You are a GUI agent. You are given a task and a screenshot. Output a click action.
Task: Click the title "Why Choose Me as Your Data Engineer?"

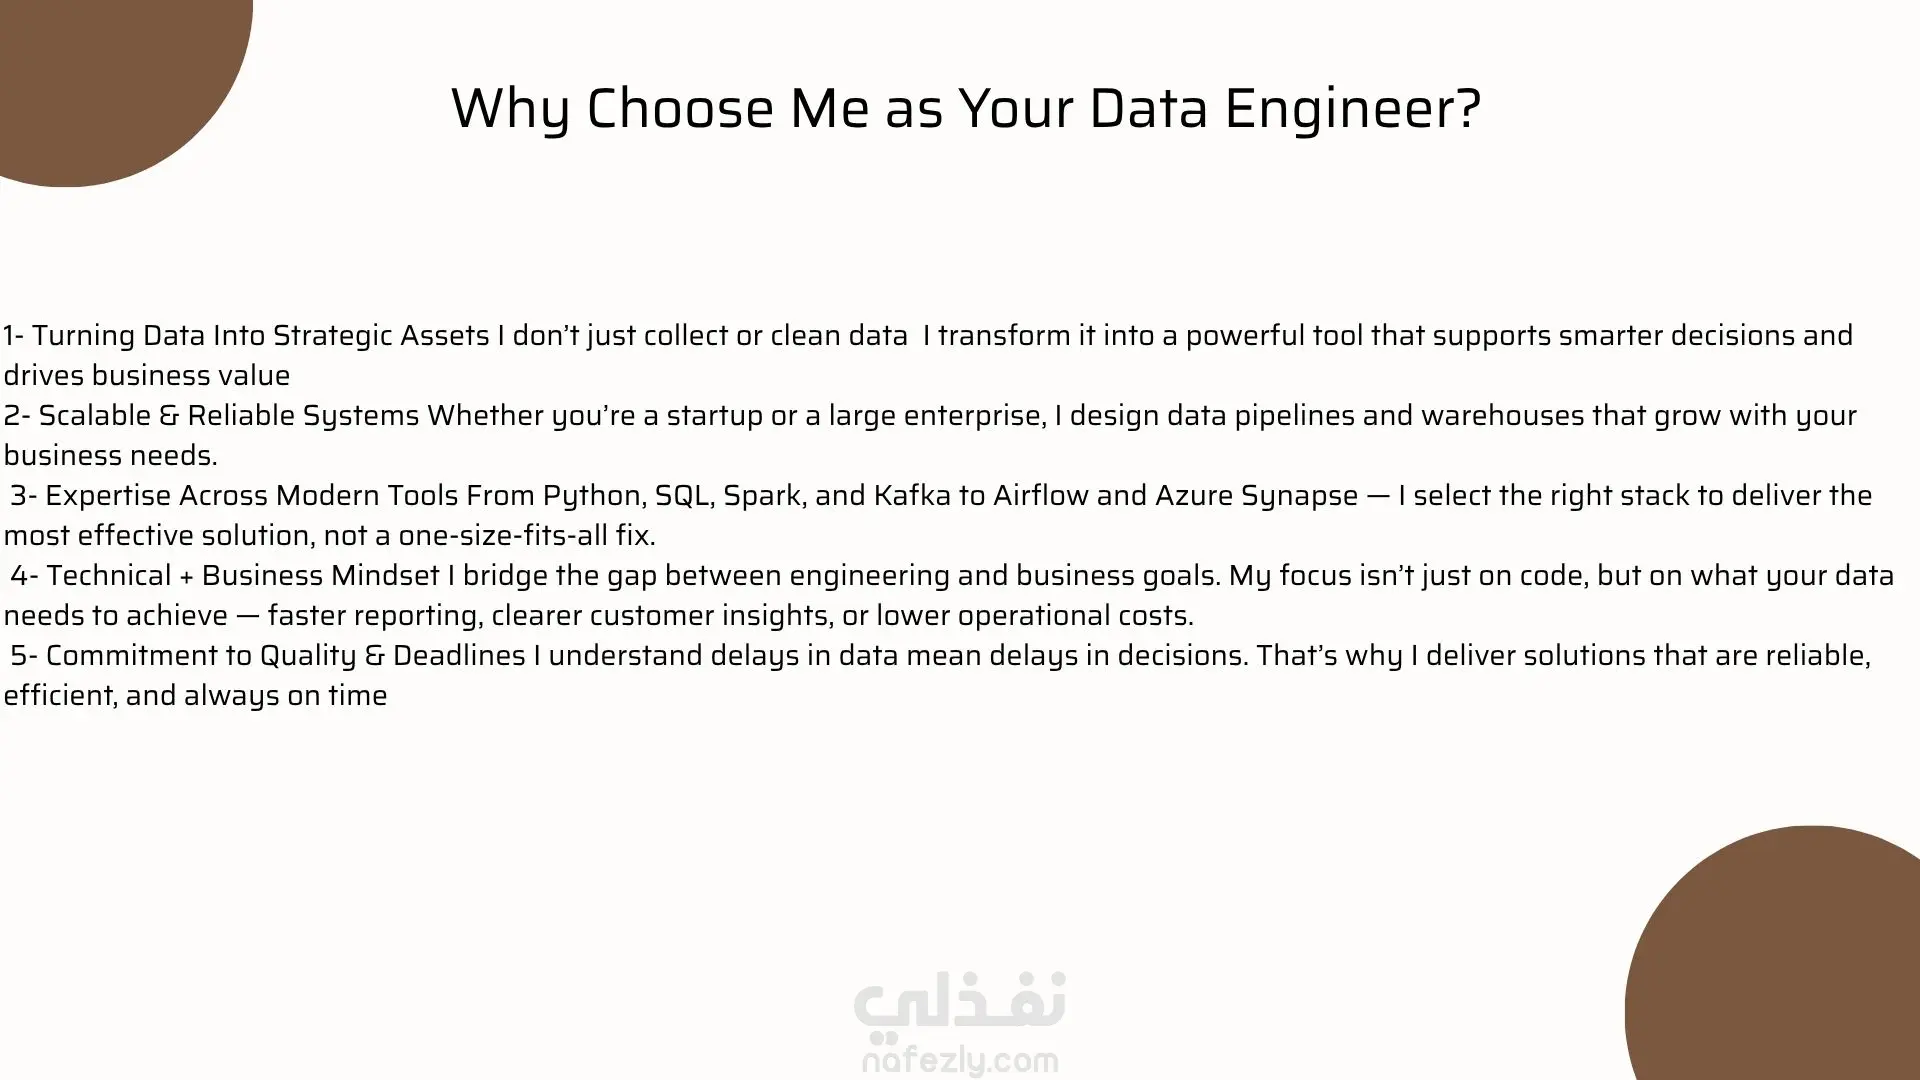click(965, 108)
